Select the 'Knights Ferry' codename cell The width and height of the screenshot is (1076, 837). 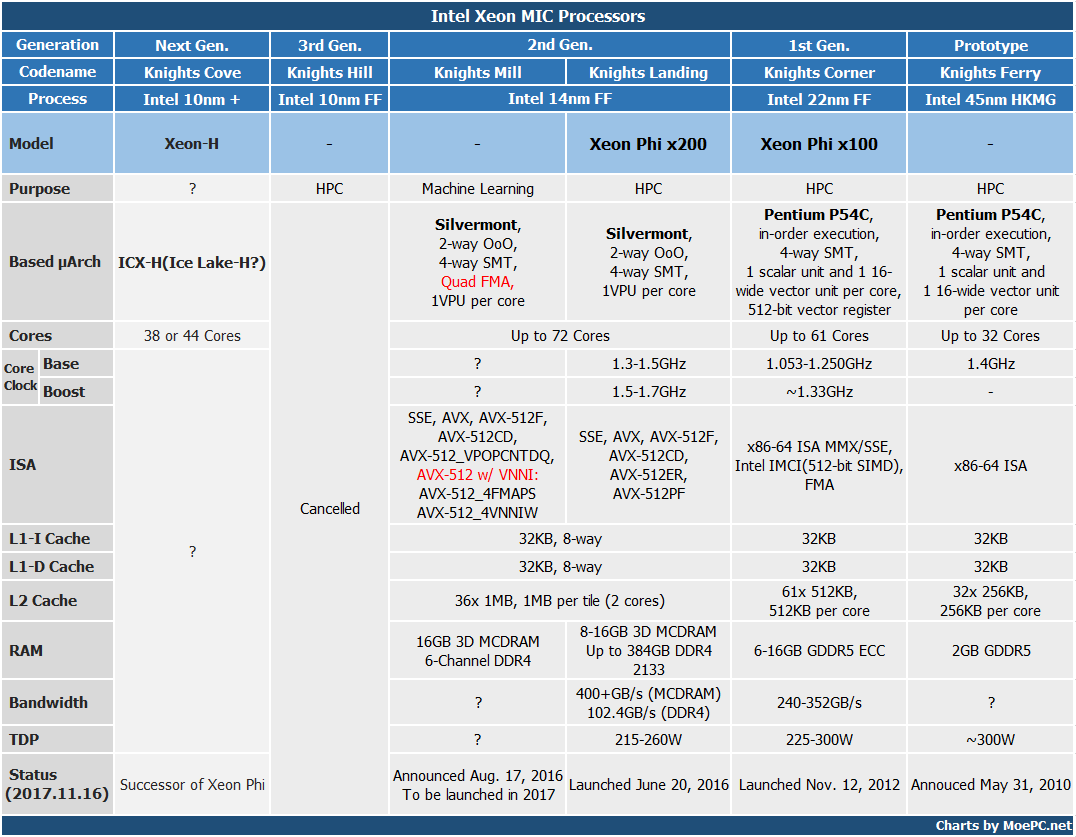[x=990, y=72]
